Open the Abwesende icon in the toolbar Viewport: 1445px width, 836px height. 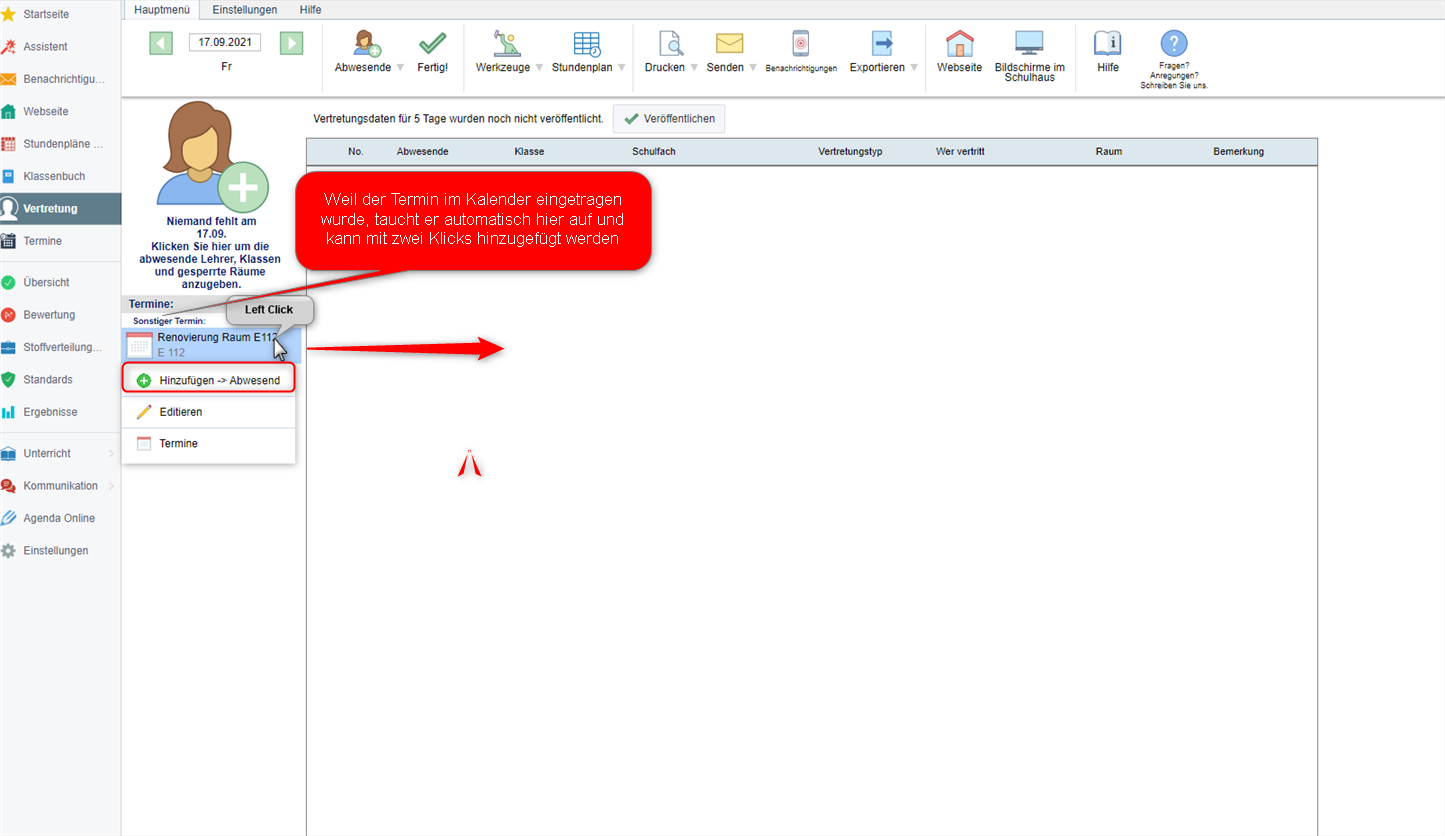click(x=367, y=43)
